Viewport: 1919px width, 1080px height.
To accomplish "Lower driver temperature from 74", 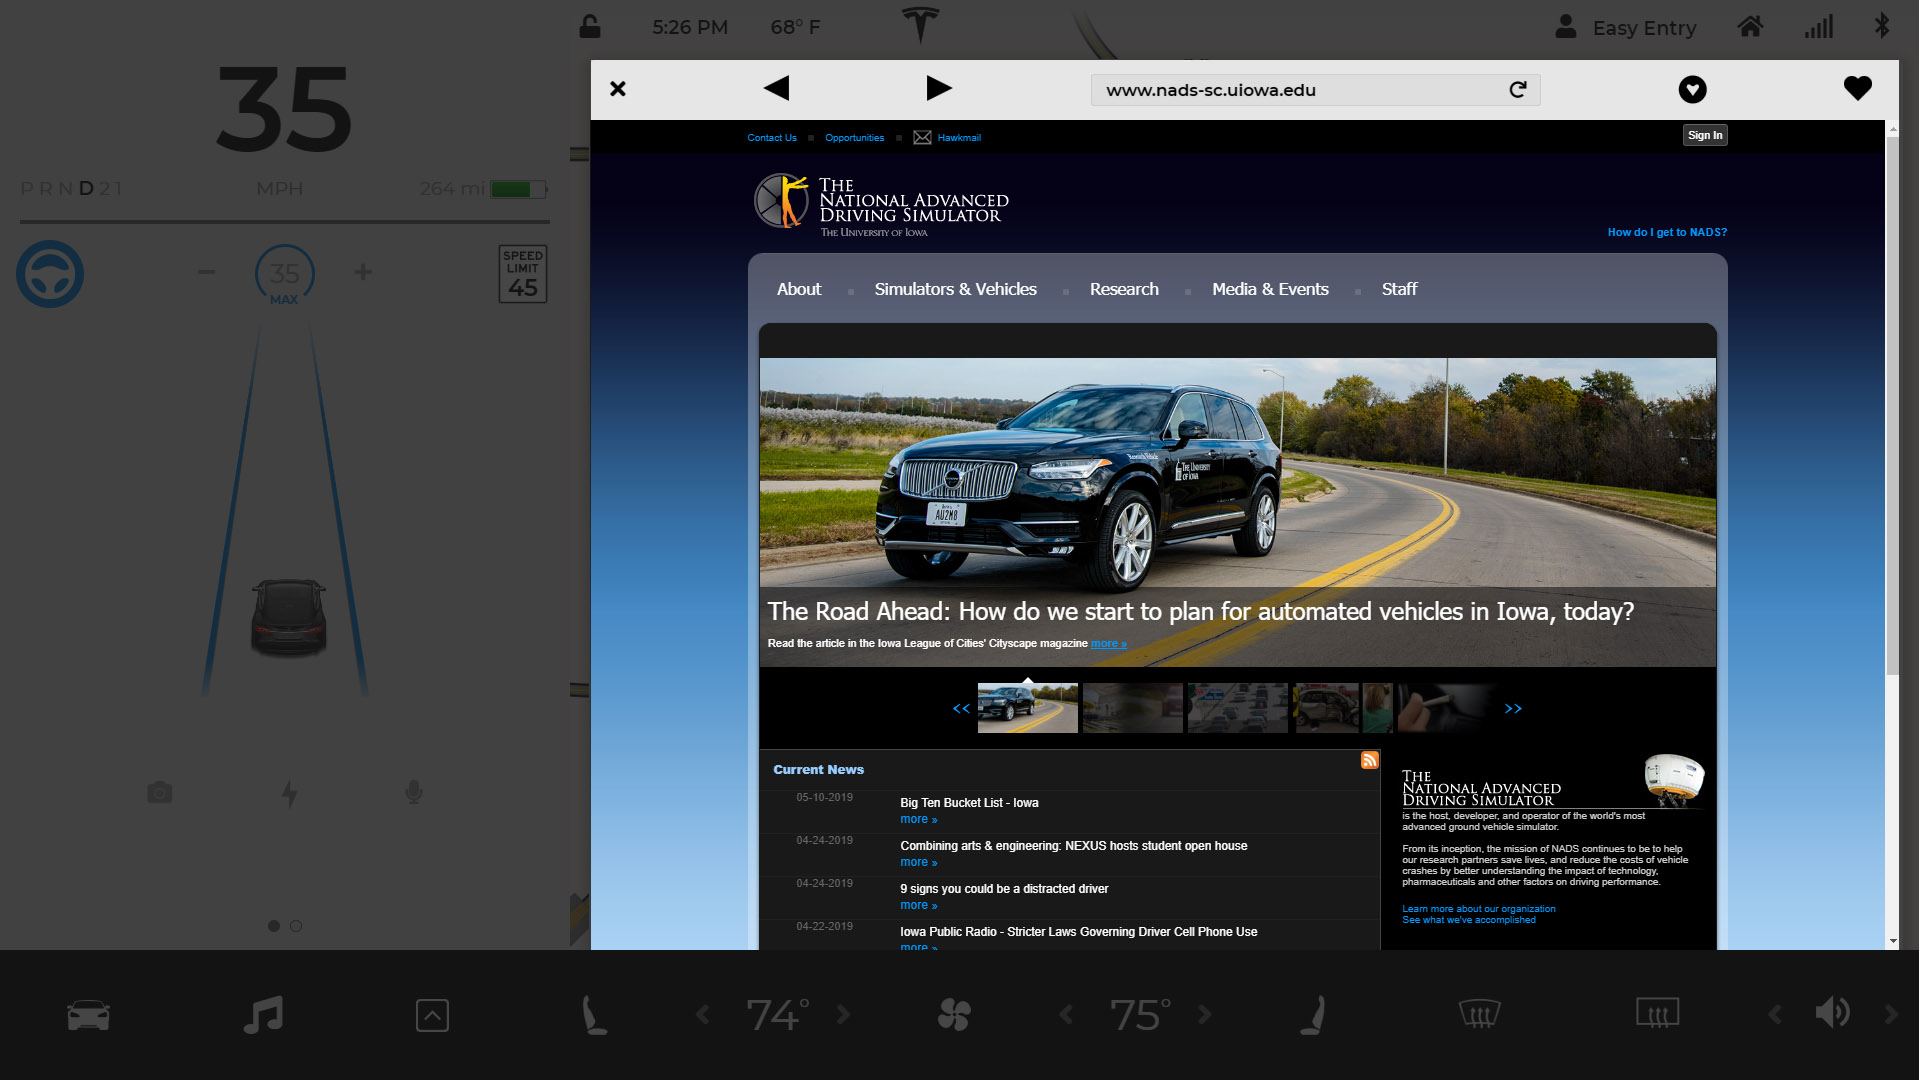I will pos(703,1015).
